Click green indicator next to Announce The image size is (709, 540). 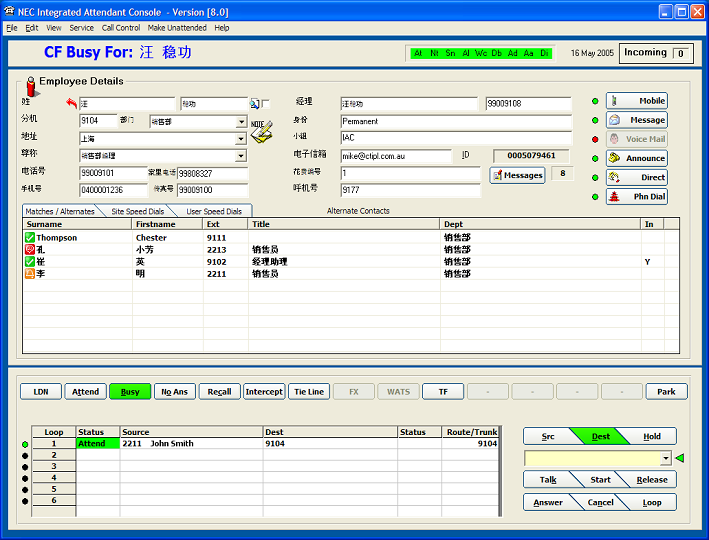click(595, 158)
